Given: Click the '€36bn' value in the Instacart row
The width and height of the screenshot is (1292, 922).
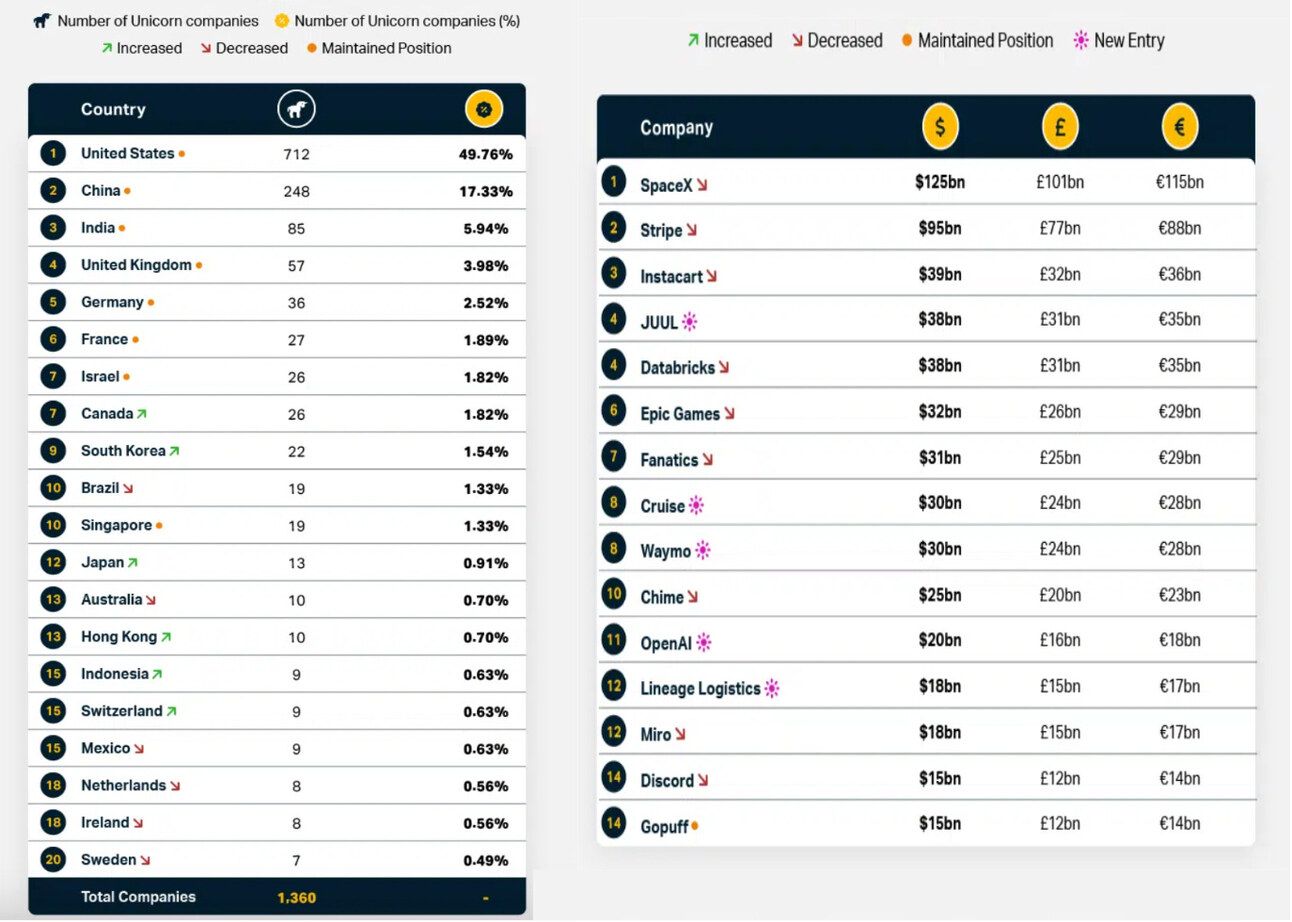Looking at the screenshot, I should point(1179,274).
